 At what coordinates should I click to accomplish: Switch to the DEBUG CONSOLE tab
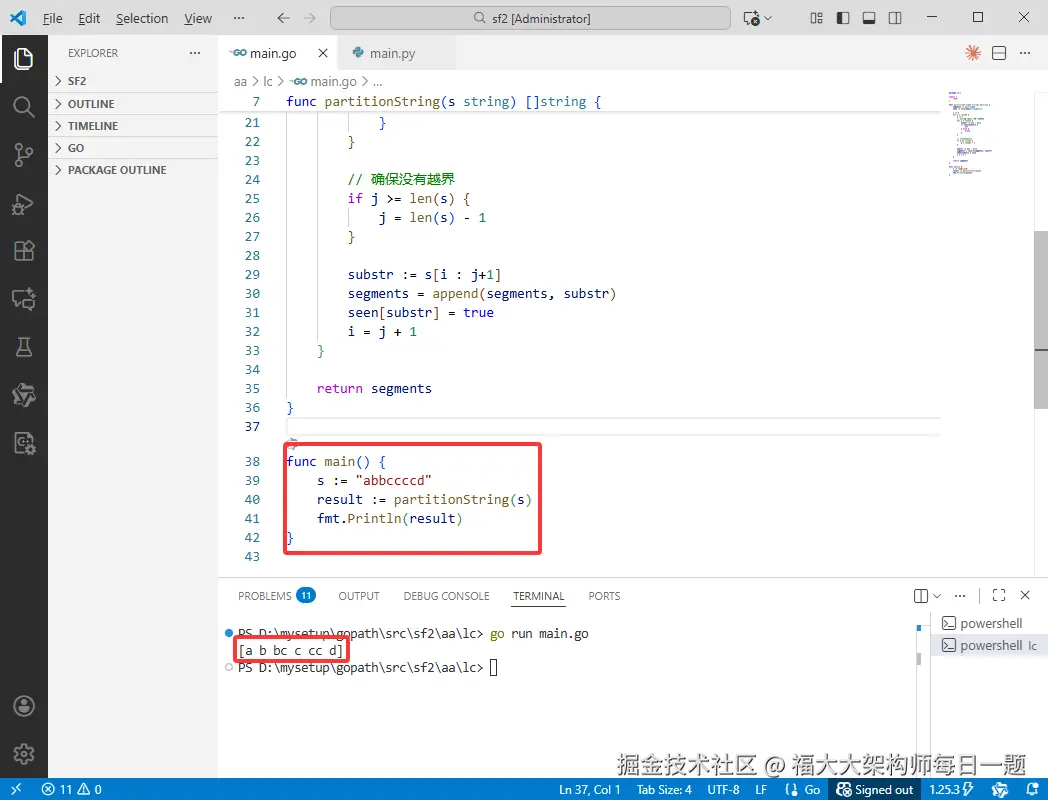click(x=446, y=595)
